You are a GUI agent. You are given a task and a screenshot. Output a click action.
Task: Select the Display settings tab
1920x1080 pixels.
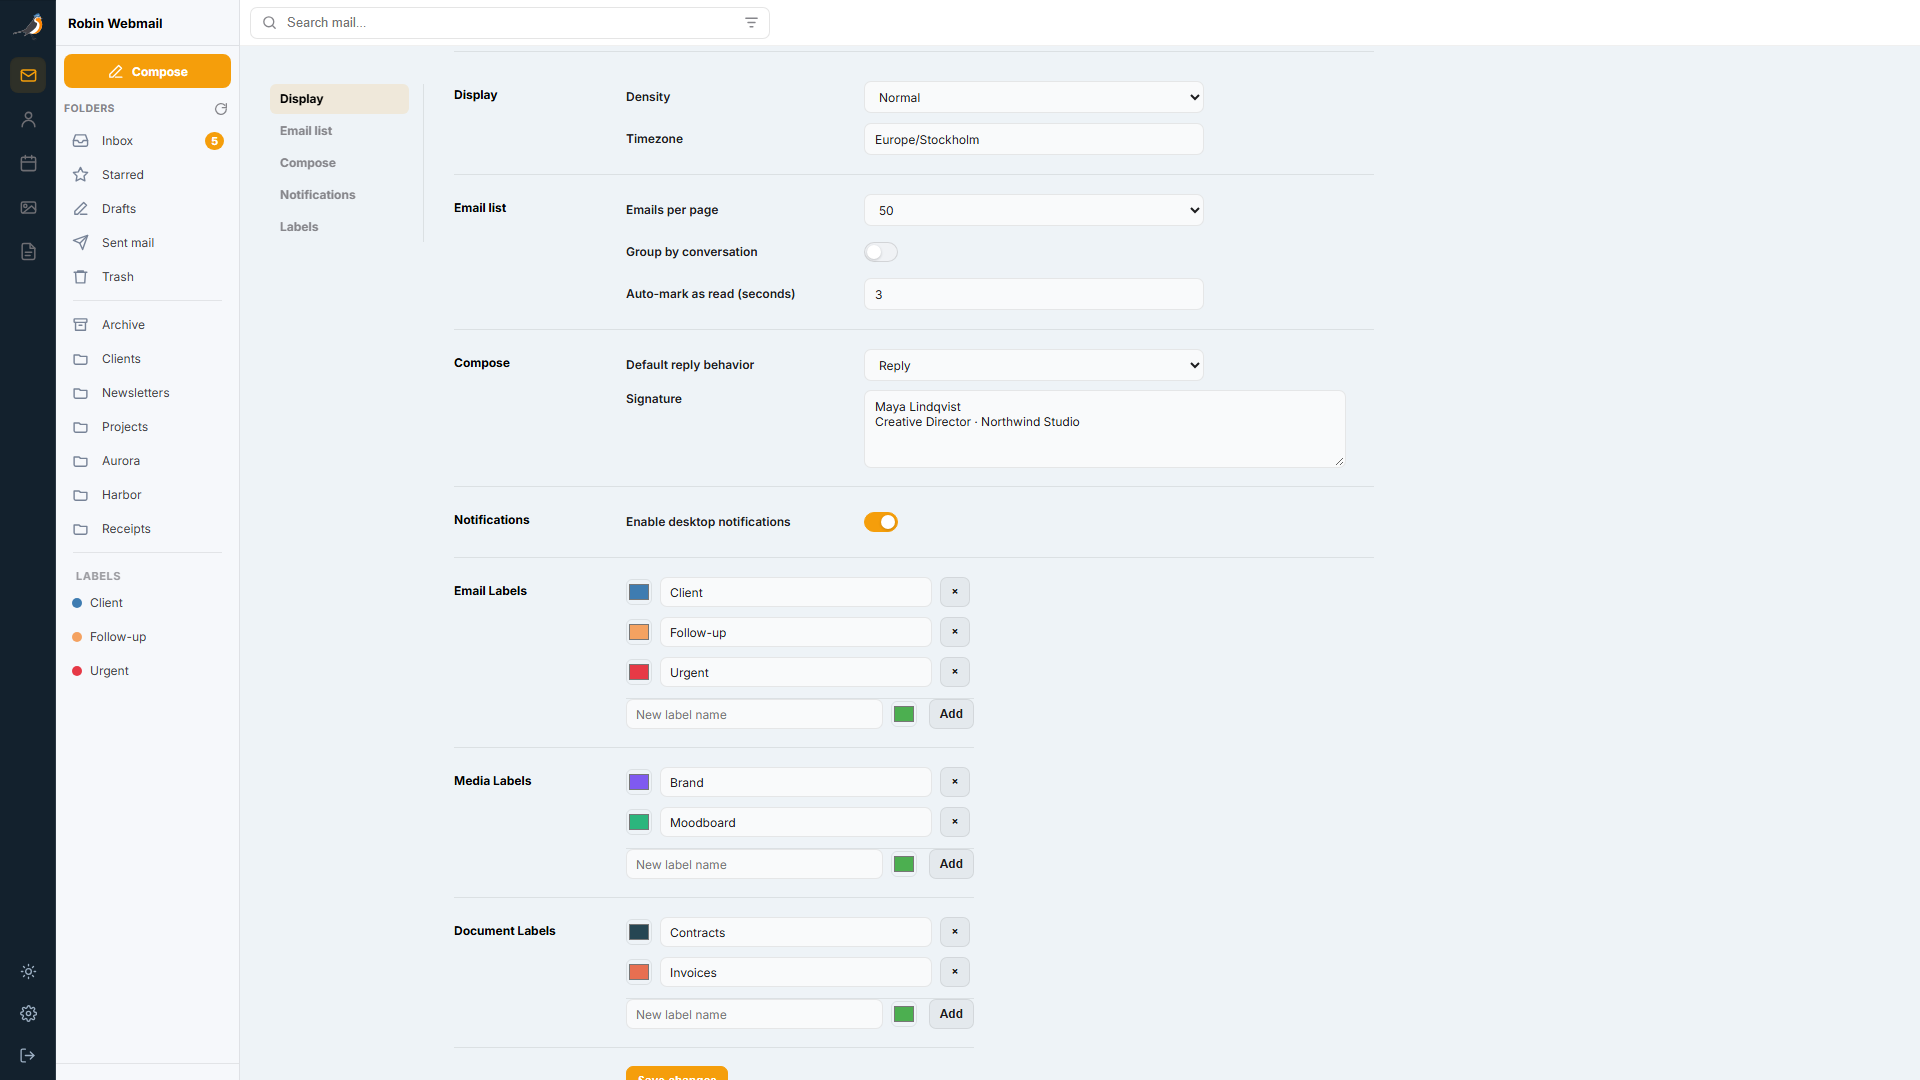pyautogui.click(x=339, y=99)
